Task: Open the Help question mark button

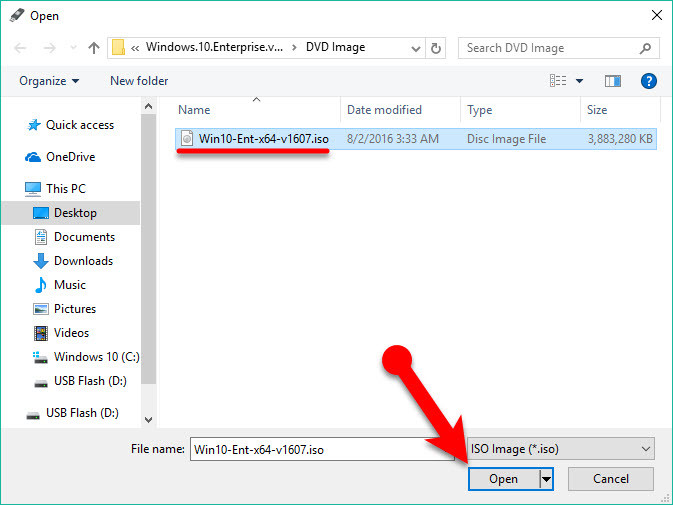Action: pos(649,81)
